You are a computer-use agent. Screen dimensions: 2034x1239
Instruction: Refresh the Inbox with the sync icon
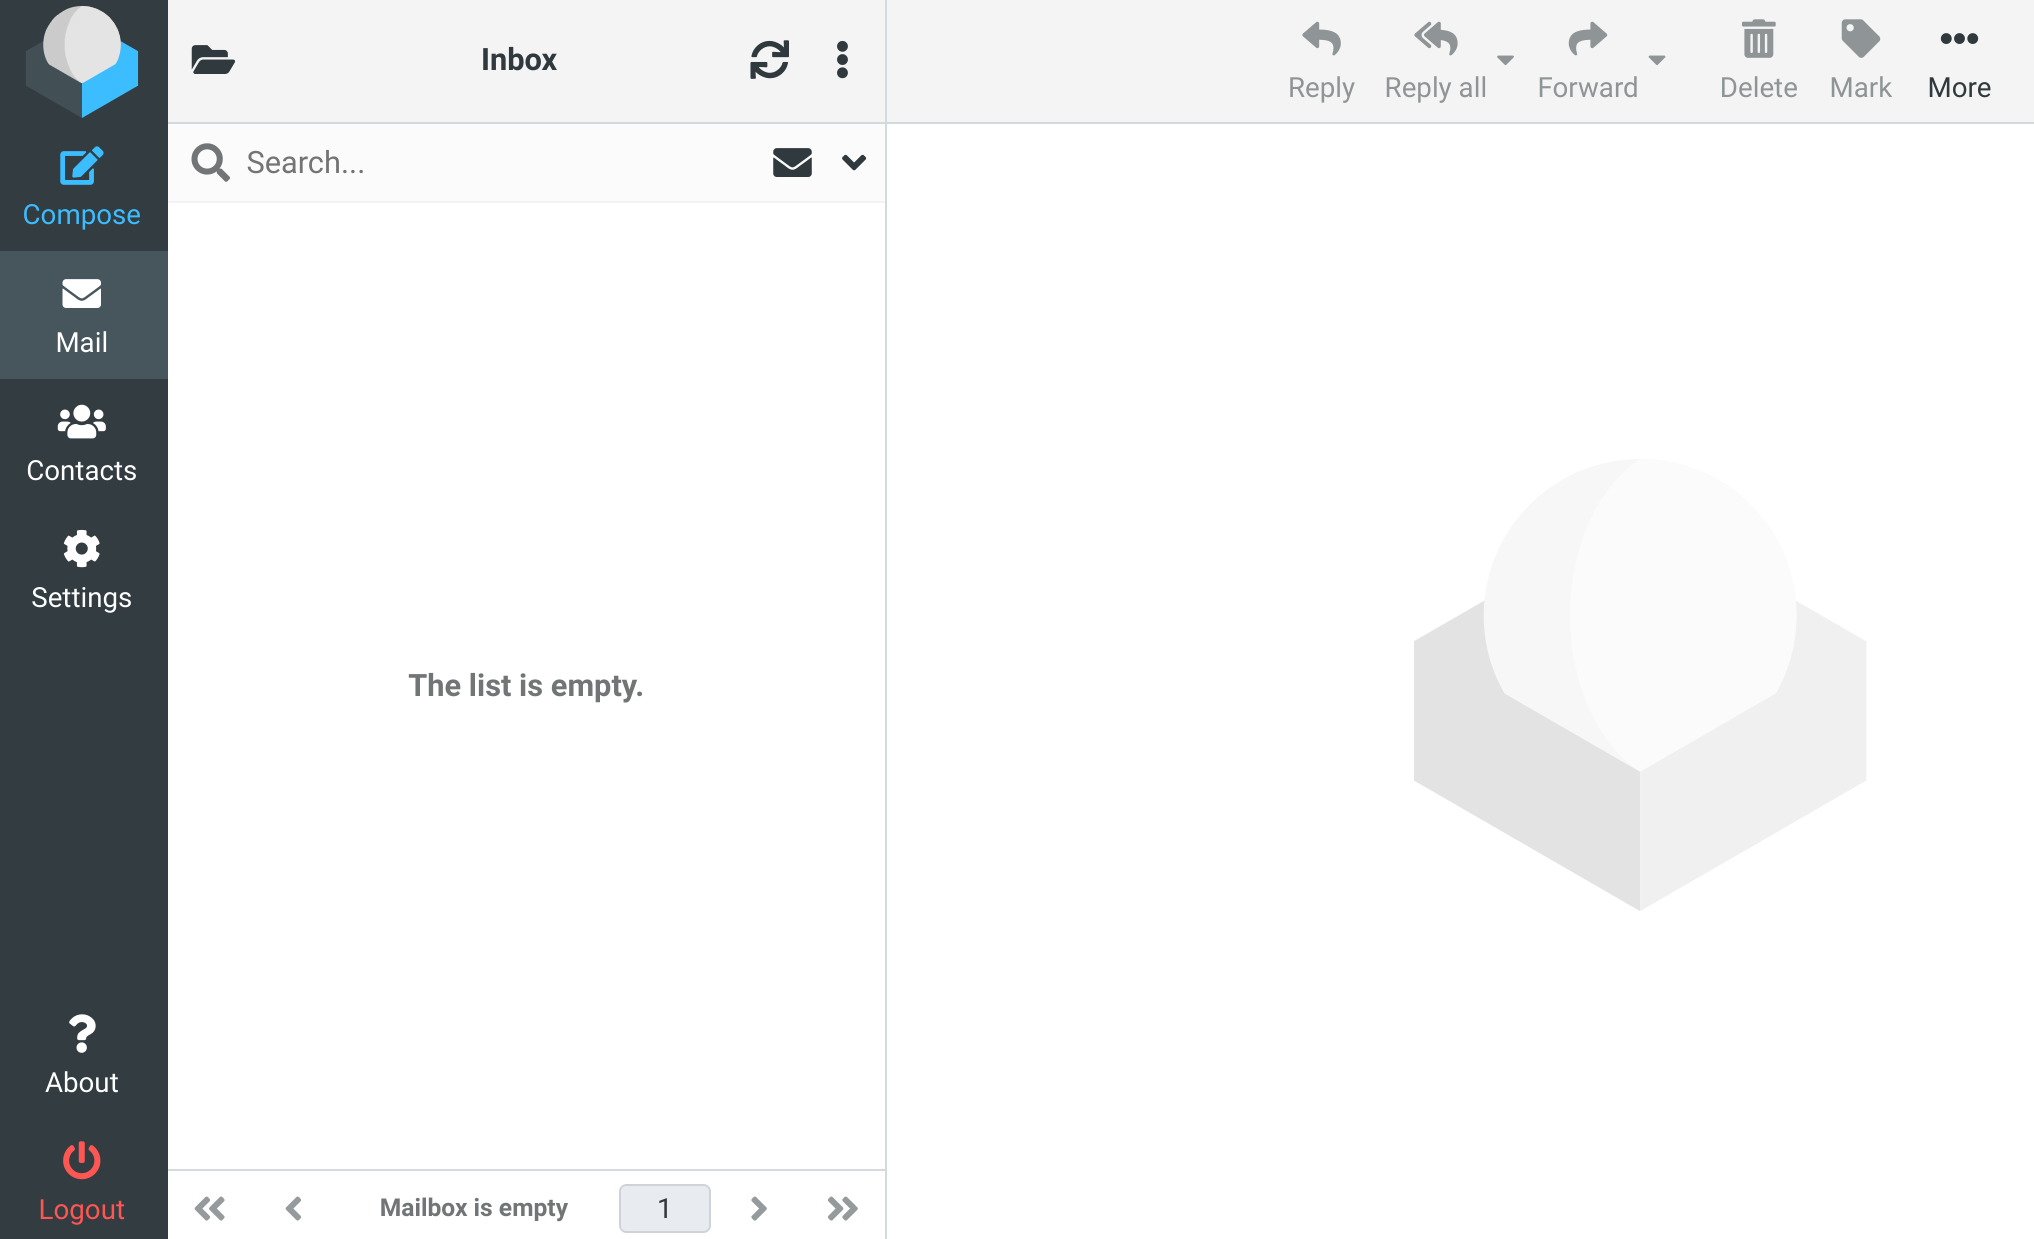(769, 60)
